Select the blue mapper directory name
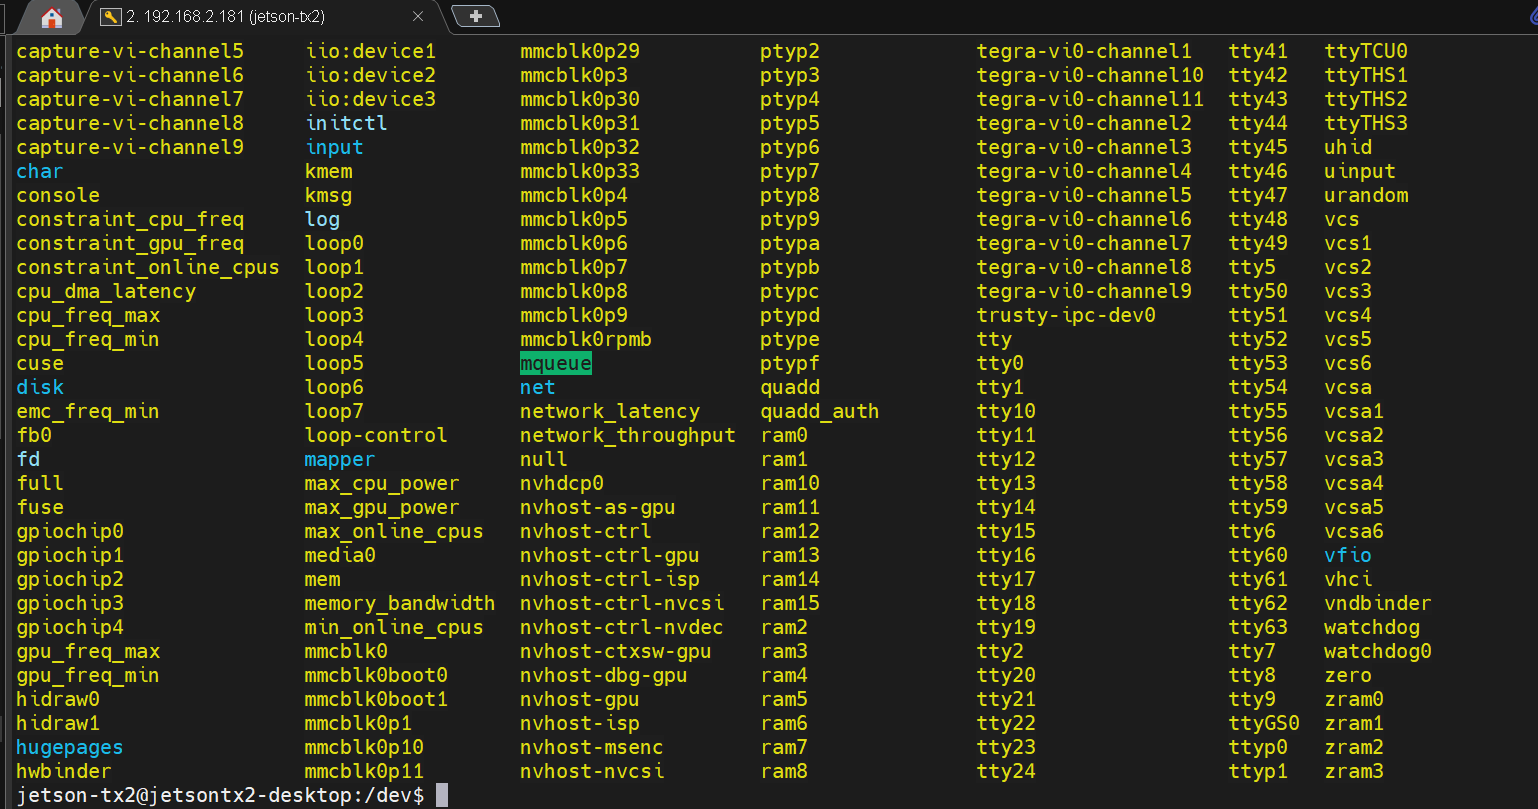The image size is (1538, 809). point(340,459)
